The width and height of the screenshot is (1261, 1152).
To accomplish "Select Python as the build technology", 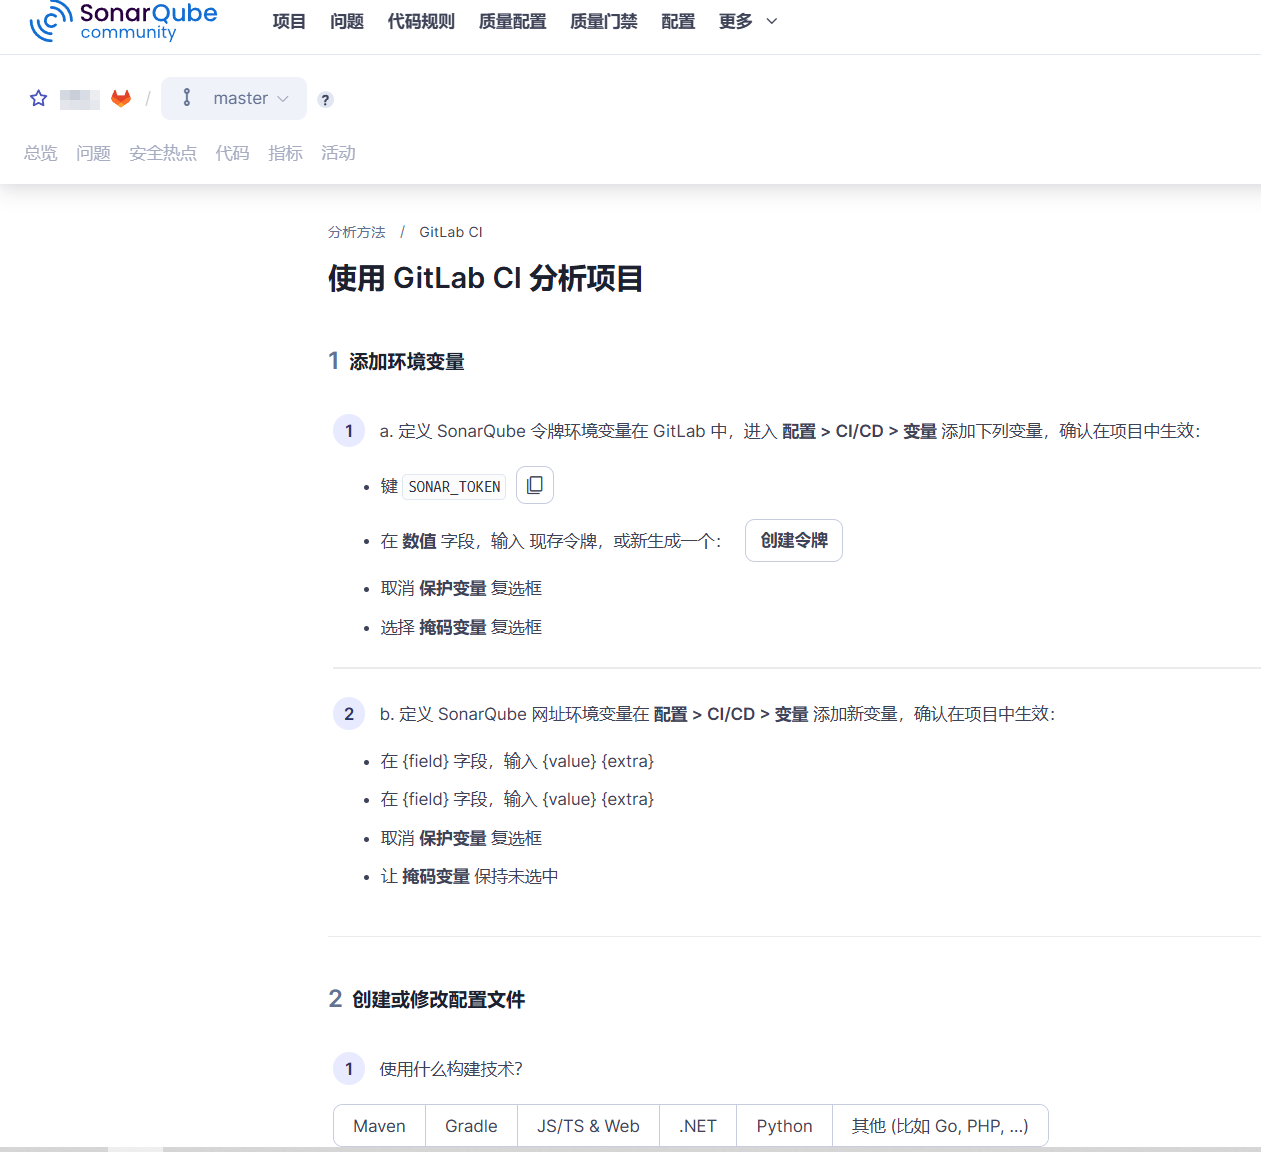I will 784,1126.
